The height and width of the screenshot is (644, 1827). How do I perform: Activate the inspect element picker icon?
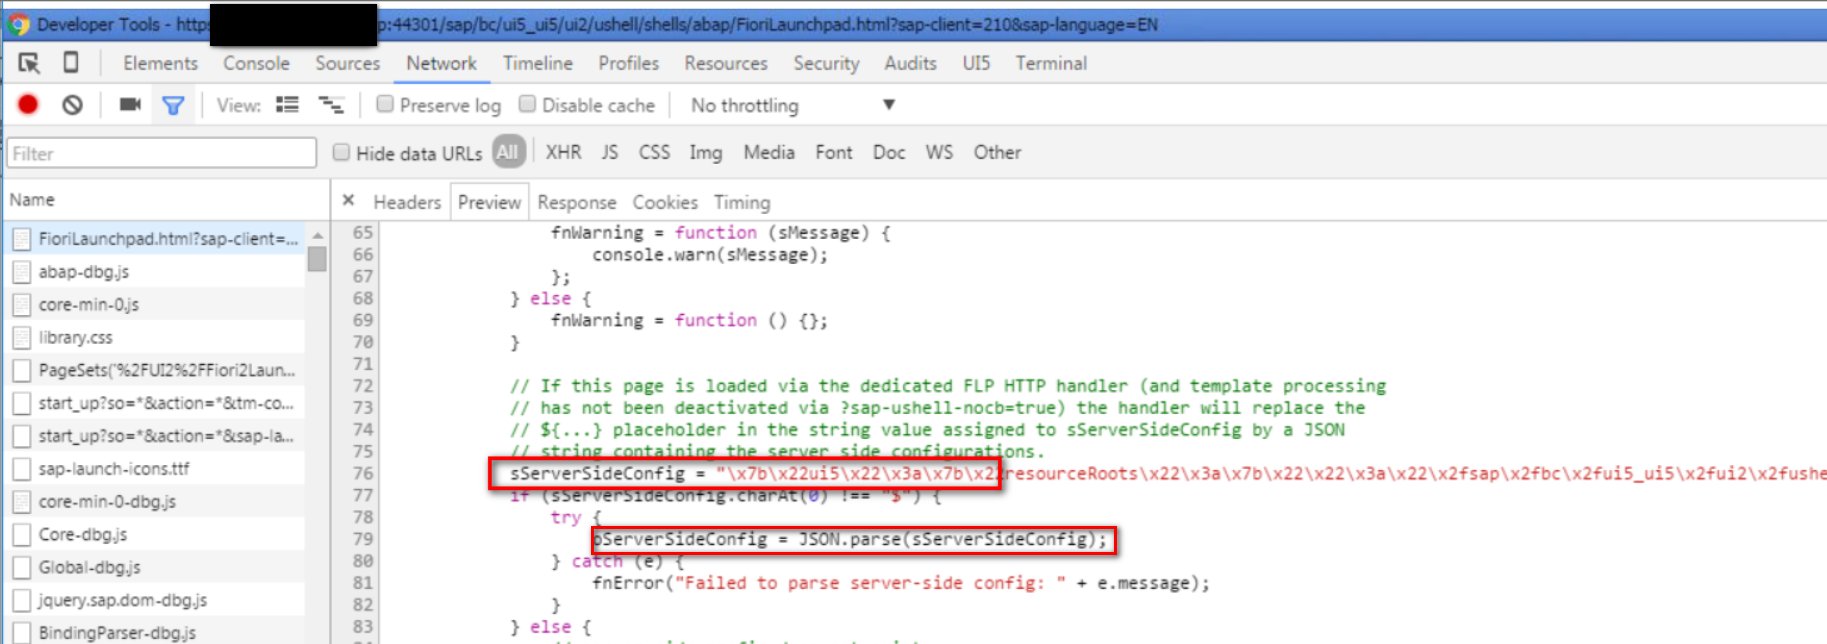29,63
